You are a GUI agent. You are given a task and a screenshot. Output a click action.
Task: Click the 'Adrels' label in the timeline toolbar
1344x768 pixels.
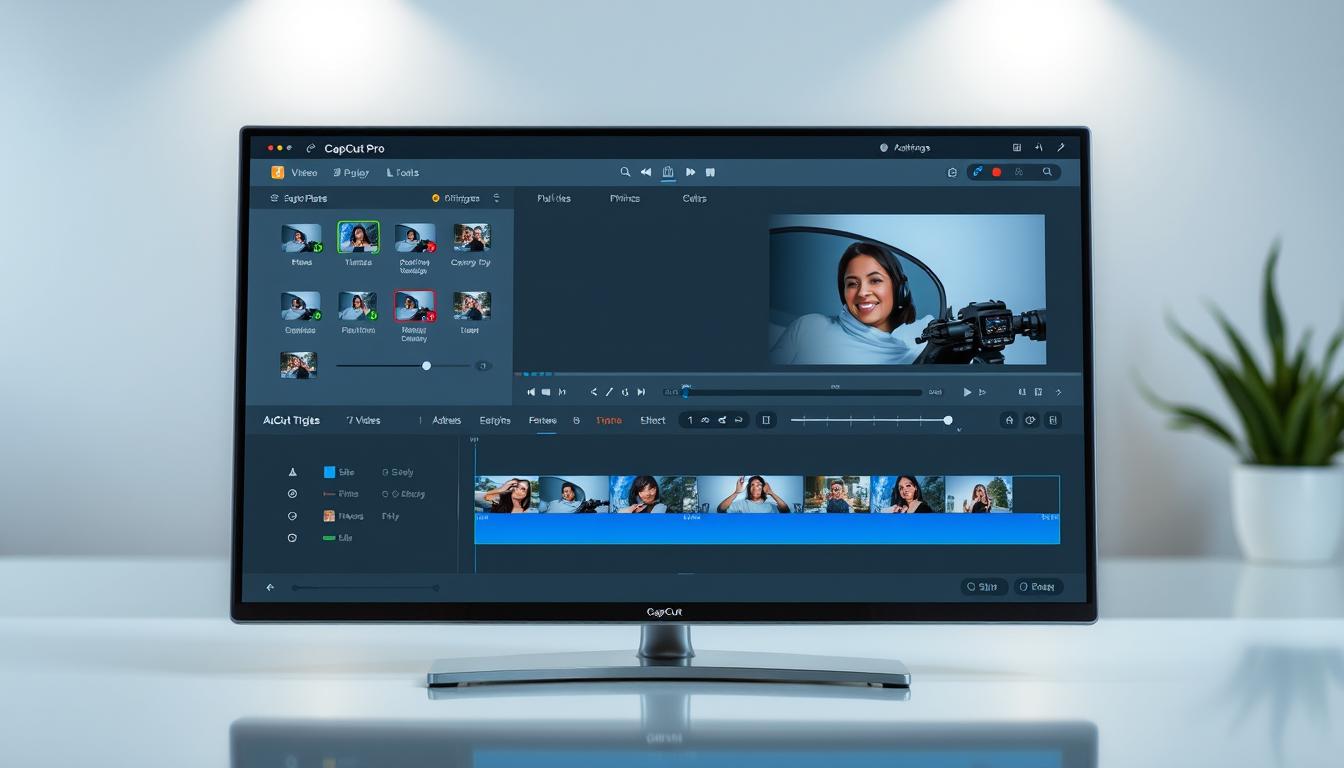click(x=447, y=420)
